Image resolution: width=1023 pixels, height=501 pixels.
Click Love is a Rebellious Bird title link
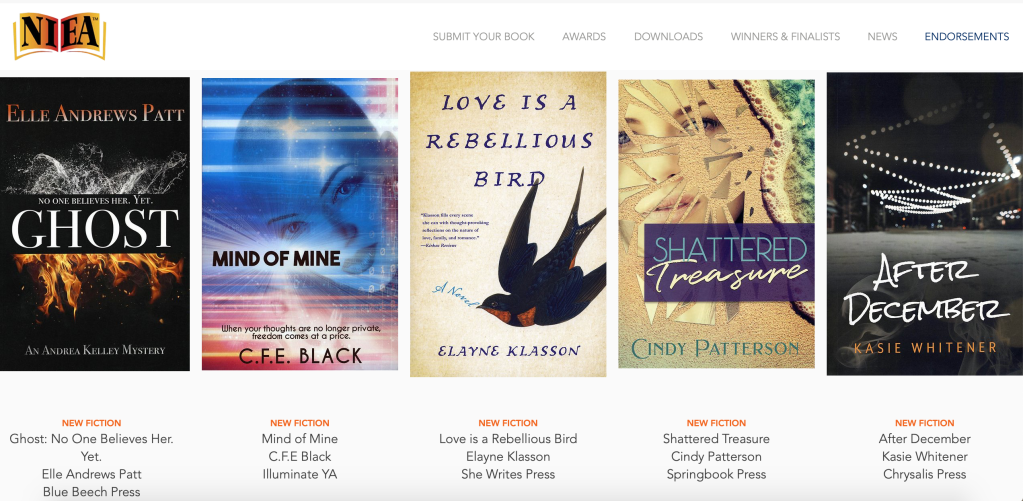pyautogui.click(x=508, y=438)
